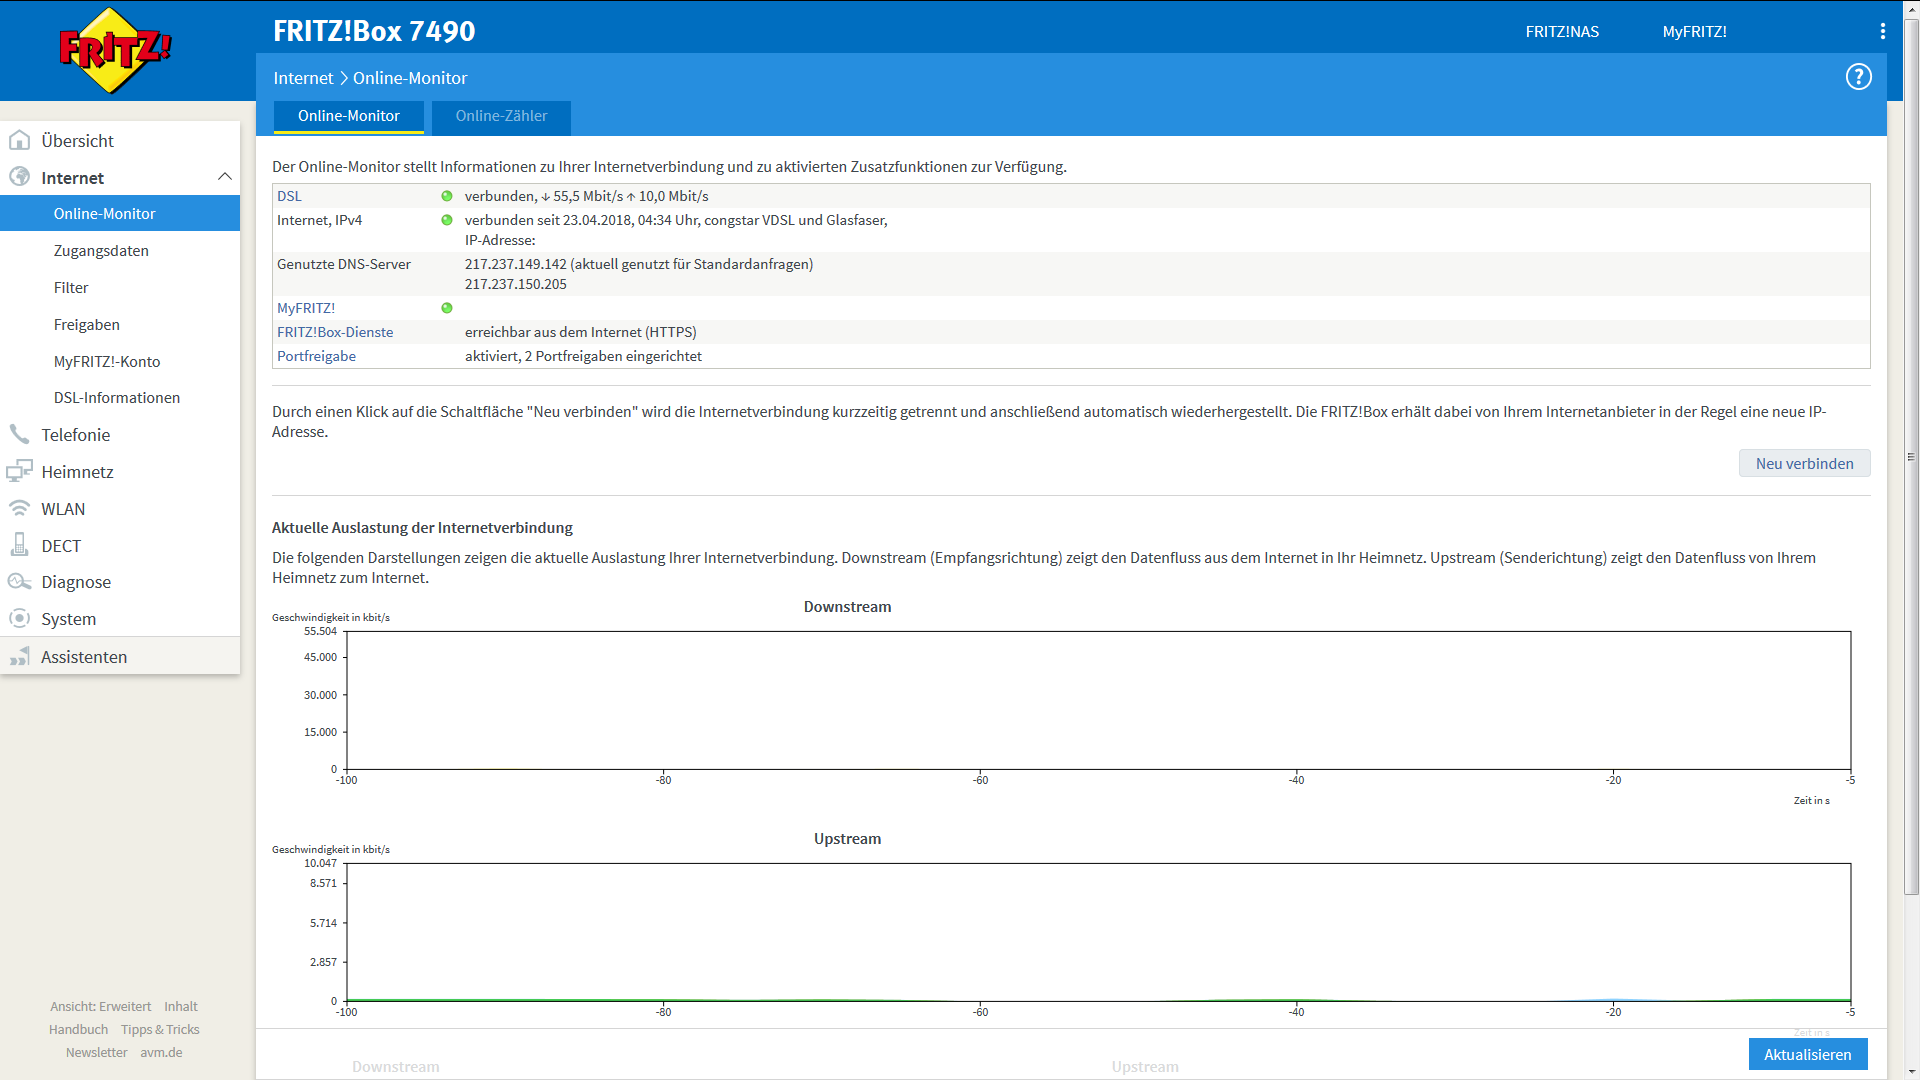This screenshot has height=1080, width=1920.
Task: Click the DECT handset icon
Action: point(19,545)
